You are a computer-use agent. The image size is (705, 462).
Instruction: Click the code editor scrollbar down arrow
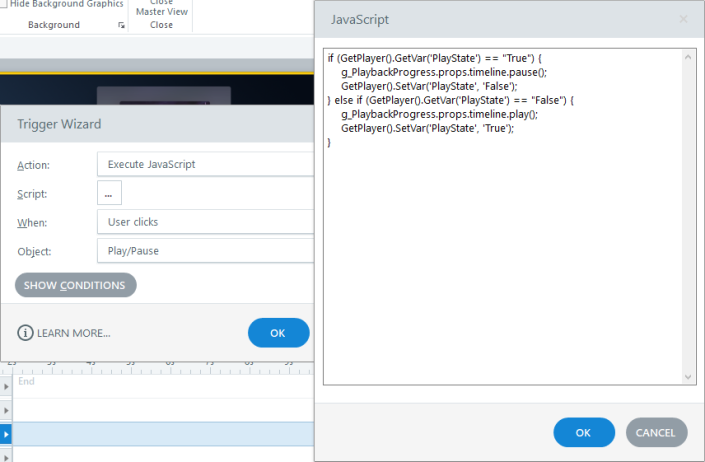point(688,376)
